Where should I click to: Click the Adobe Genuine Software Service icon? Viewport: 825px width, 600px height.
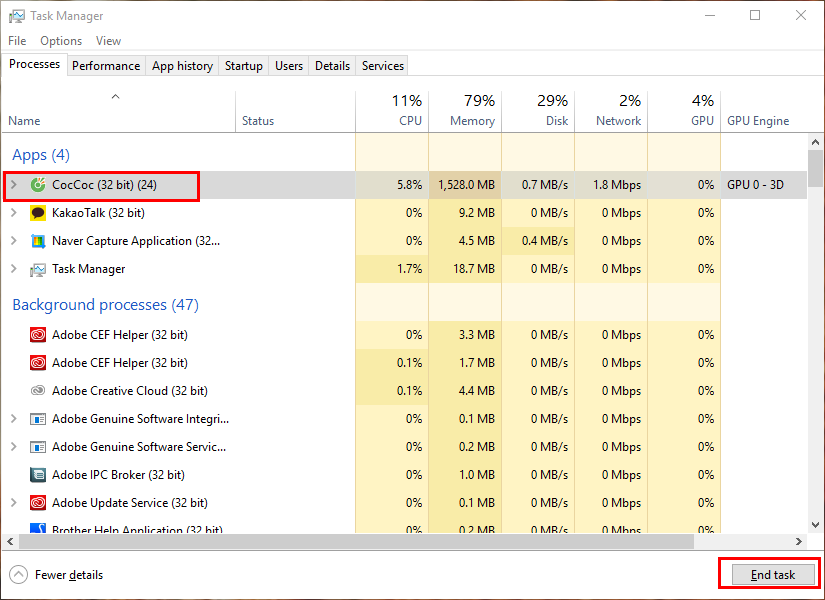click(37, 446)
